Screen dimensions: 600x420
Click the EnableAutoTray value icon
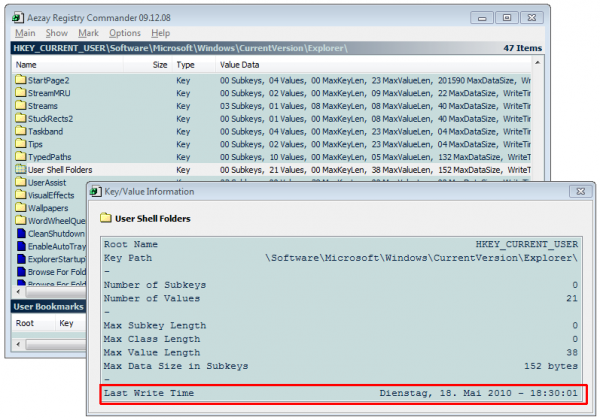click(21, 246)
